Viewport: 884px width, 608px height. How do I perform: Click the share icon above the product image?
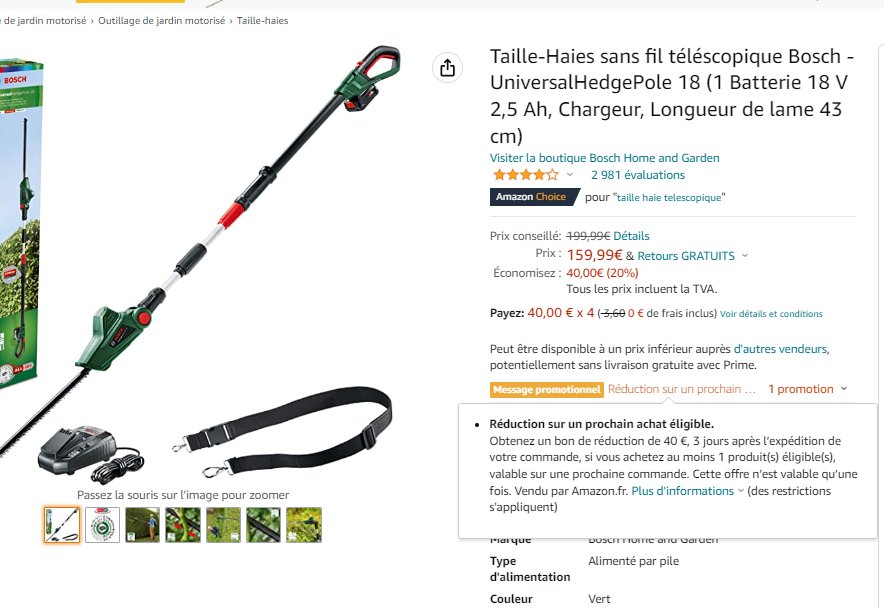point(448,68)
